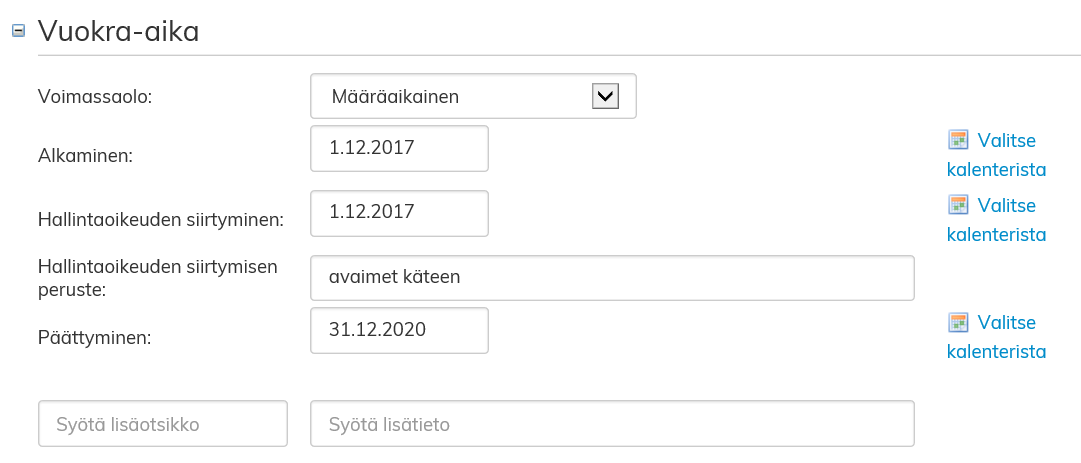Image resolution: width=1081 pixels, height=463 pixels.
Task: Click the Päättyminen label
Action: click(x=95, y=337)
